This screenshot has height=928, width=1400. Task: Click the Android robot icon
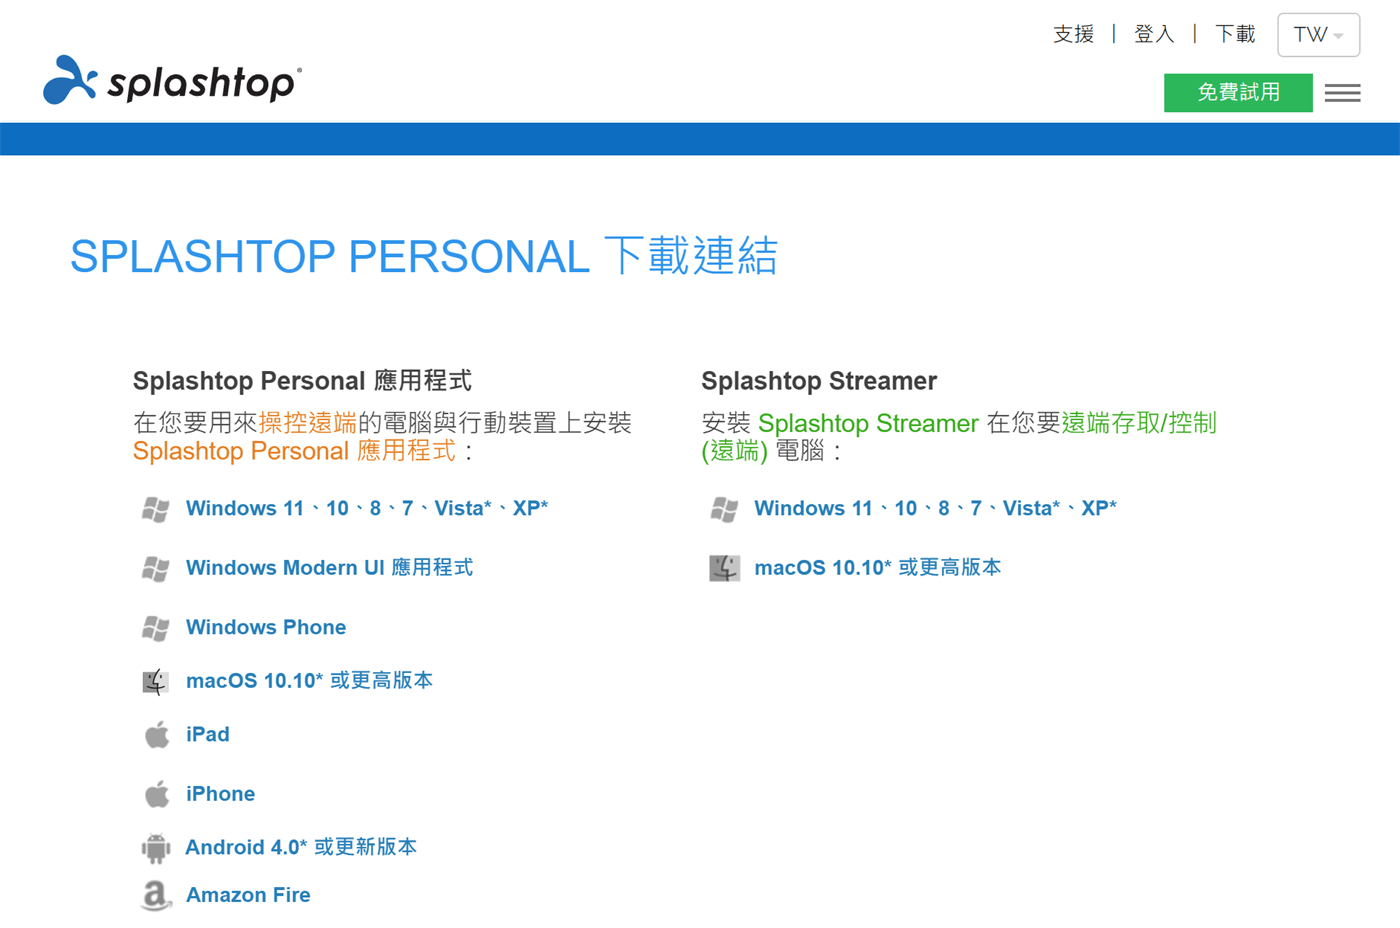[x=155, y=848]
